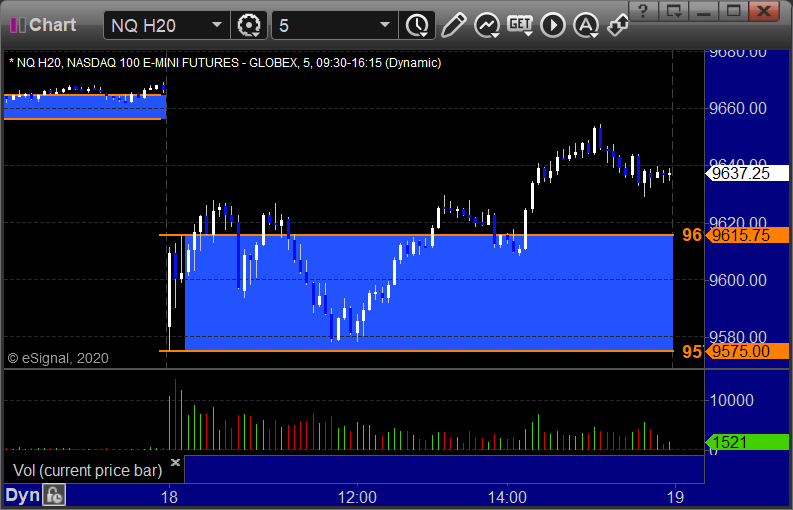Close the Vol study panel
Screen dimensions: 793x510
[175, 462]
